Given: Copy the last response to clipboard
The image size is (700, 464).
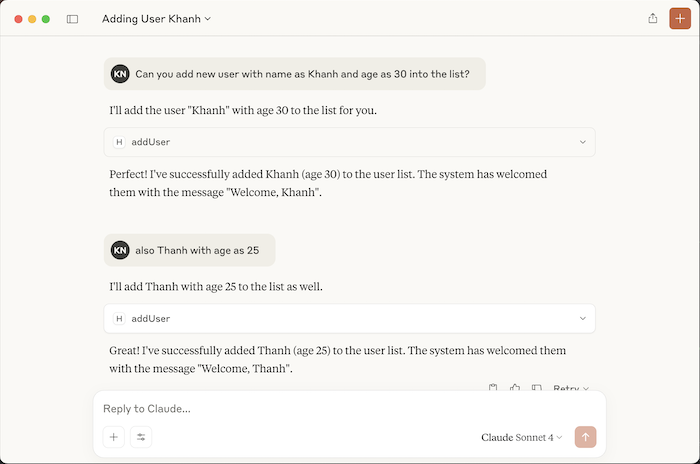Looking at the screenshot, I should (493, 388).
